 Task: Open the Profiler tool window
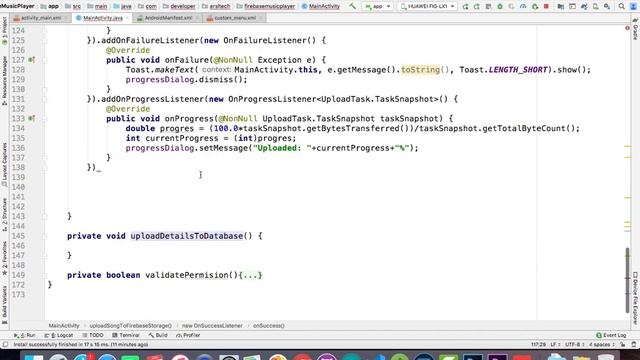pos(188,335)
